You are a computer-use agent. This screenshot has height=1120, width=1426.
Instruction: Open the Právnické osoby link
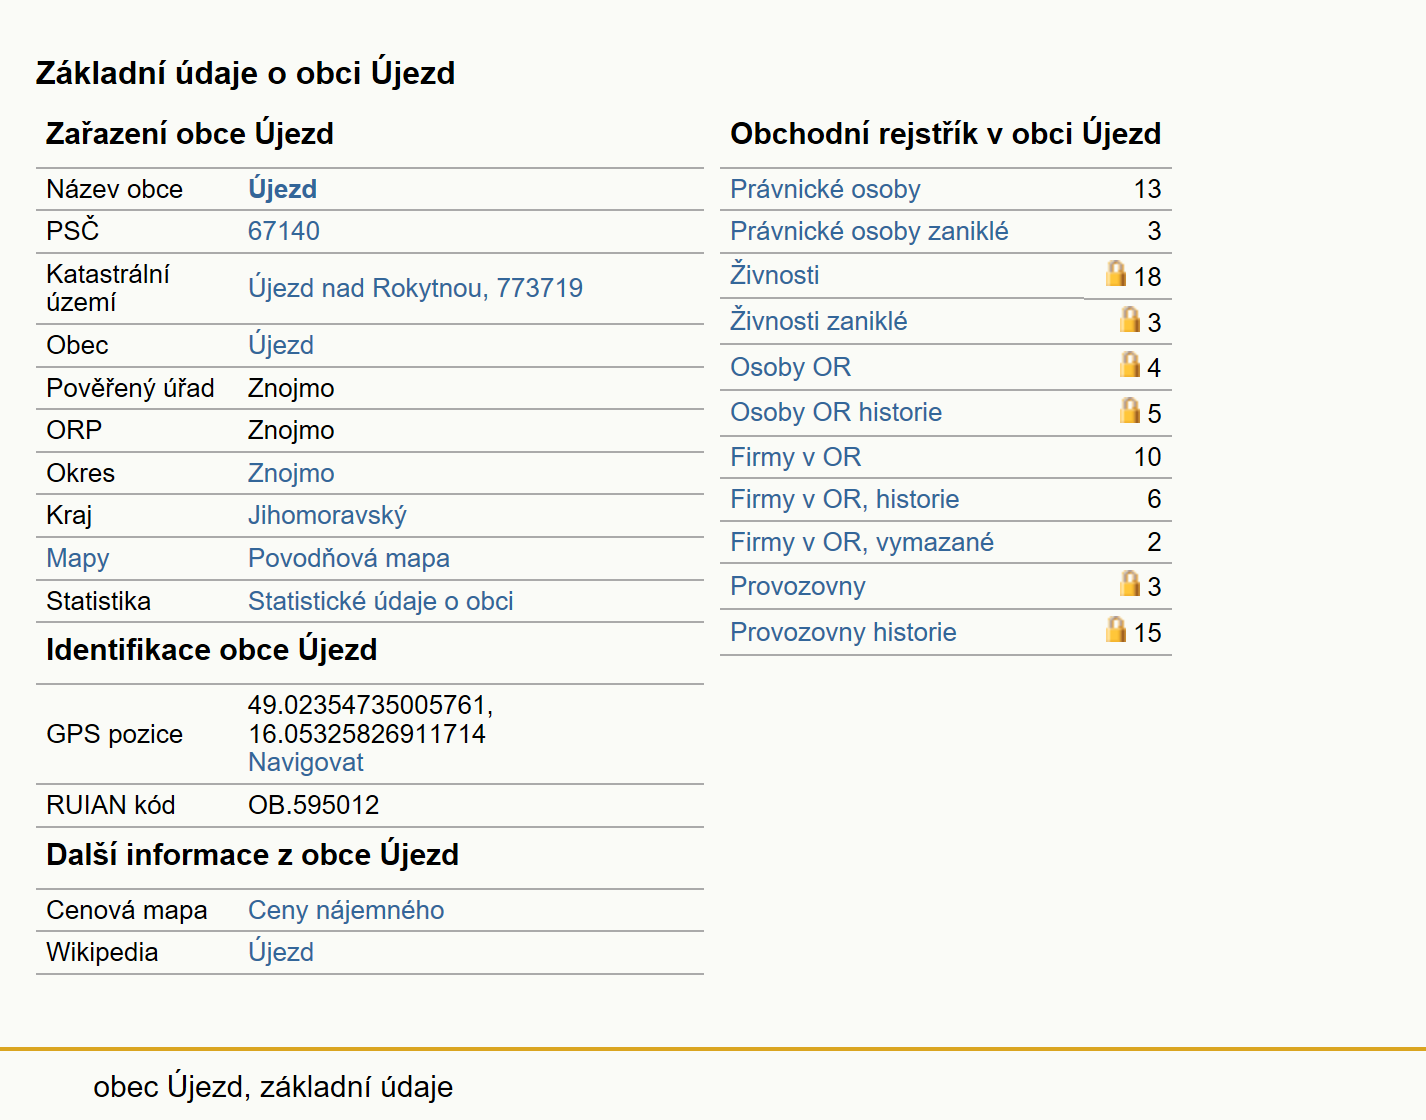click(x=825, y=189)
